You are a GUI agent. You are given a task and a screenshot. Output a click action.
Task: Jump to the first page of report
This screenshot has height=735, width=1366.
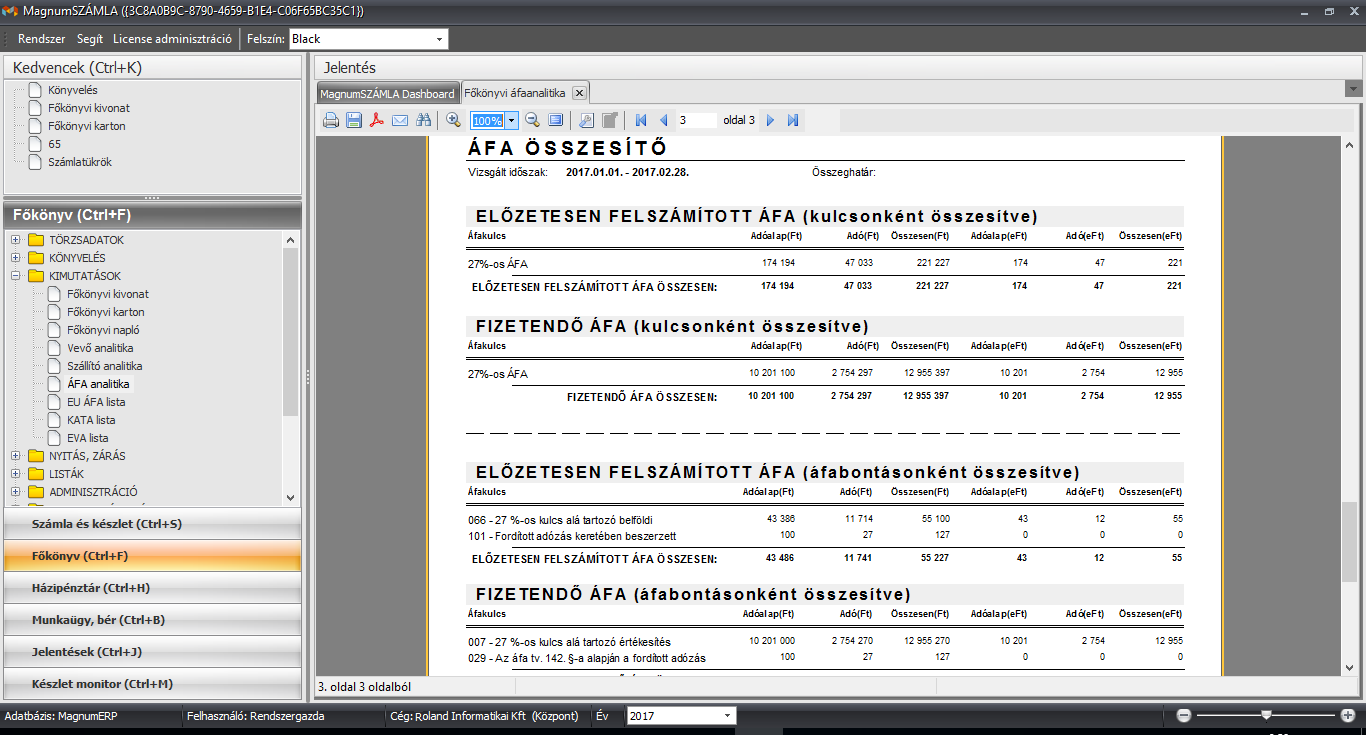click(641, 120)
